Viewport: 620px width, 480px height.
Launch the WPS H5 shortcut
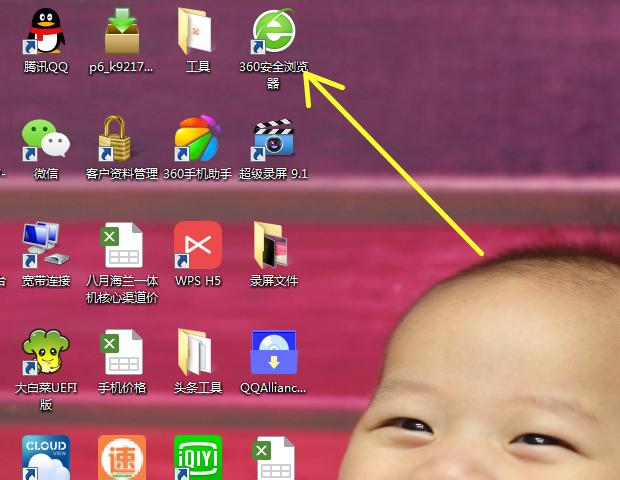(198, 245)
